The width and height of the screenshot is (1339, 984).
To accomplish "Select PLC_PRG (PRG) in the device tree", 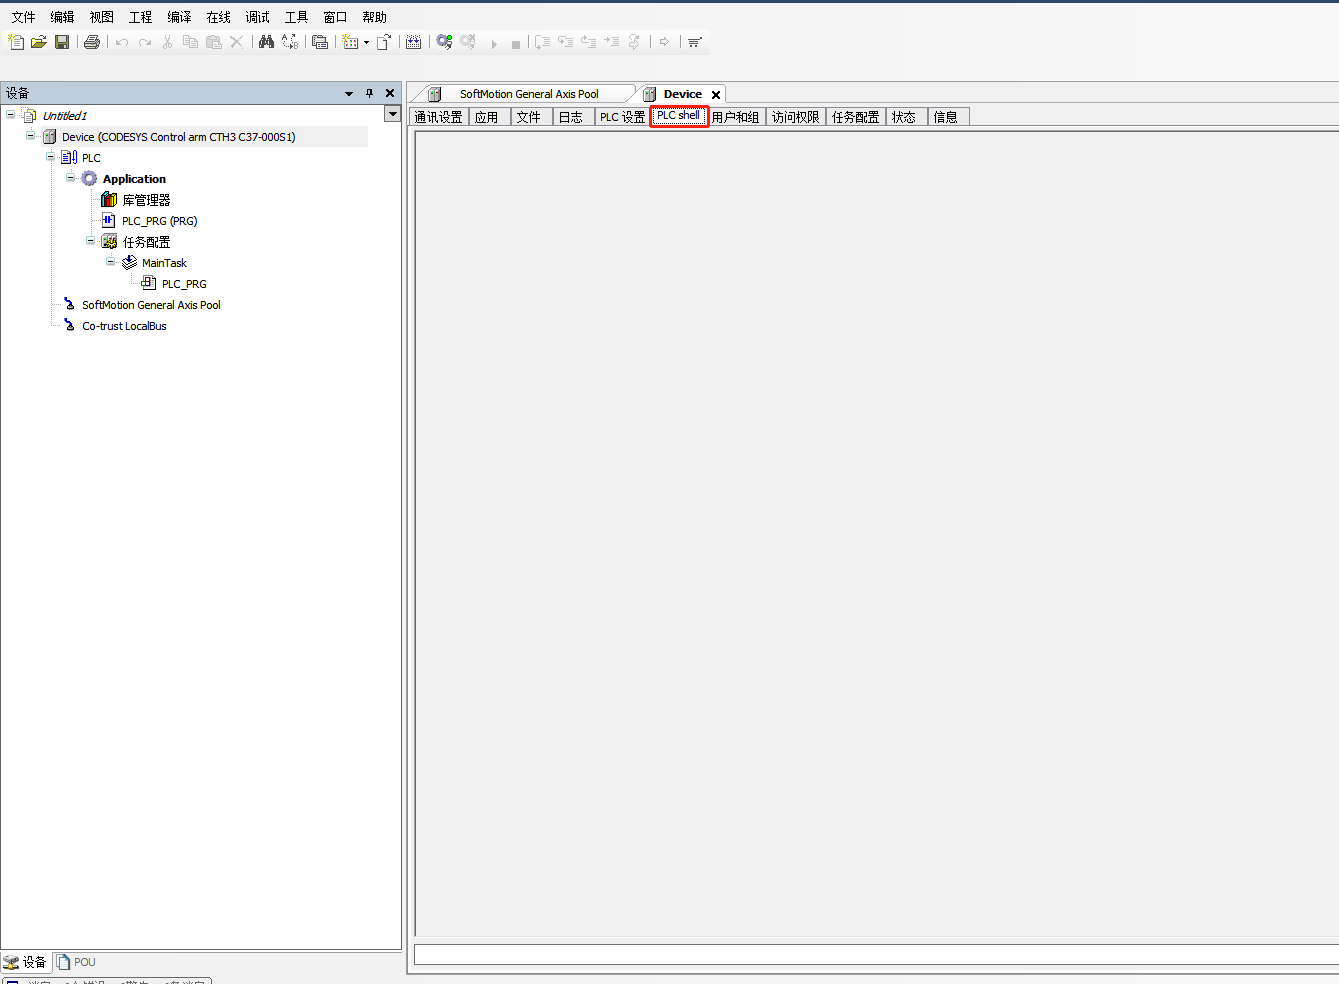I will coord(159,221).
